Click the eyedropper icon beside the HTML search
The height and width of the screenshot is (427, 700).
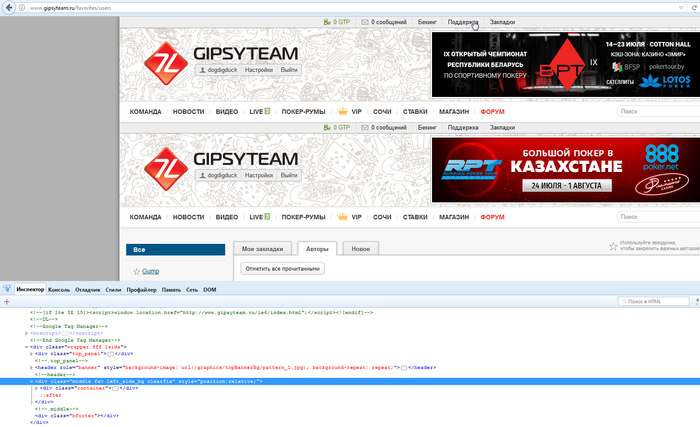pyautogui.click(x=697, y=301)
